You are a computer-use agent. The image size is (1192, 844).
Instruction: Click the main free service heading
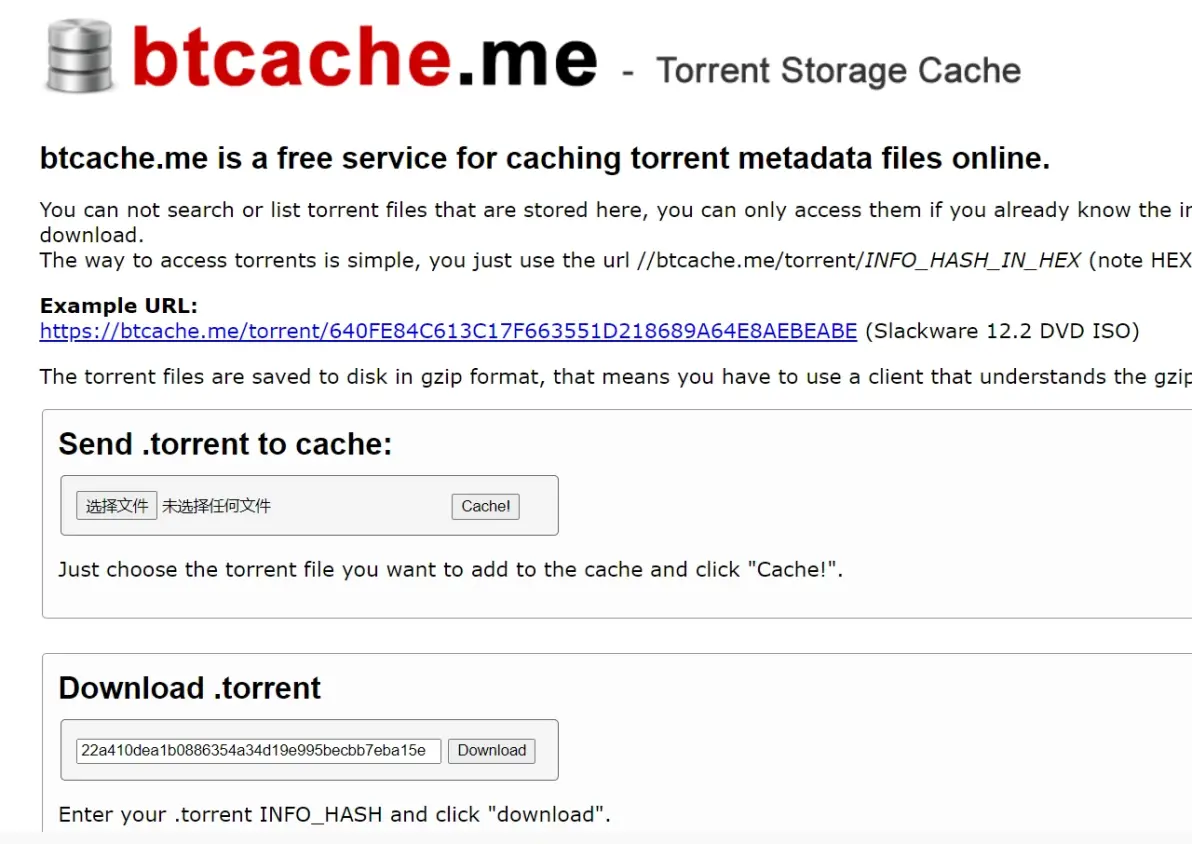(545, 159)
